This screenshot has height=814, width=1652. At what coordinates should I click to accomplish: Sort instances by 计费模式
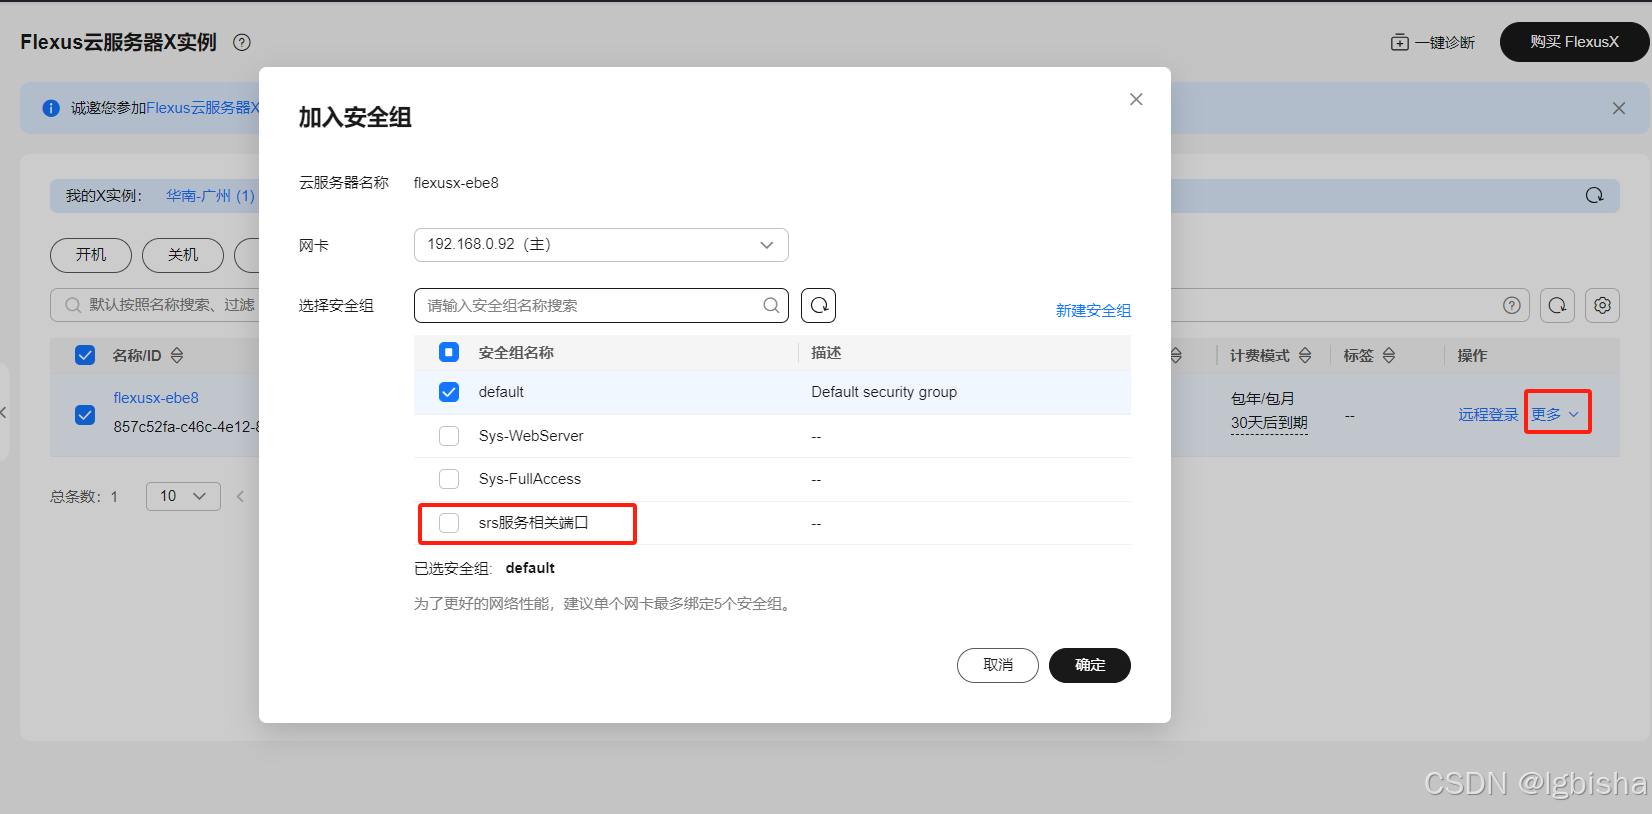pyautogui.click(x=1305, y=355)
